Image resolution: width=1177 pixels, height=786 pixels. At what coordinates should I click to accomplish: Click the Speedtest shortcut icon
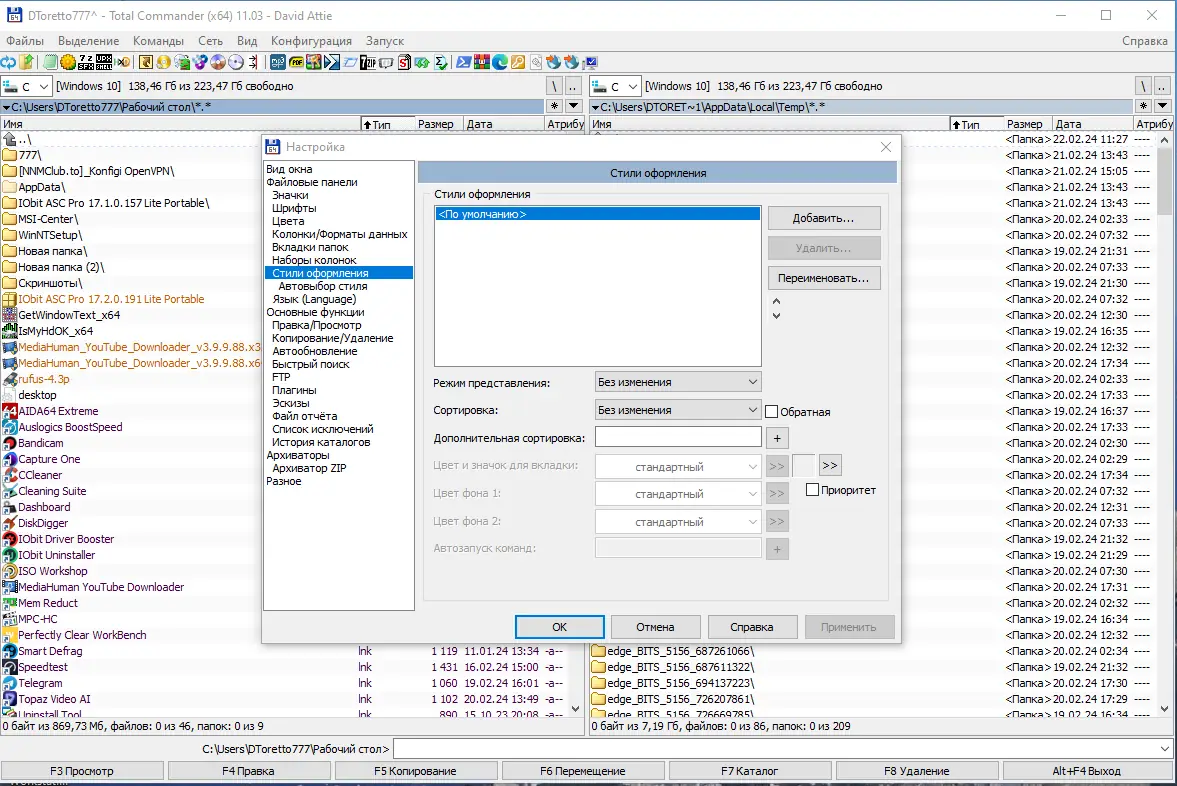pyautogui.click(x=10, y=667)
